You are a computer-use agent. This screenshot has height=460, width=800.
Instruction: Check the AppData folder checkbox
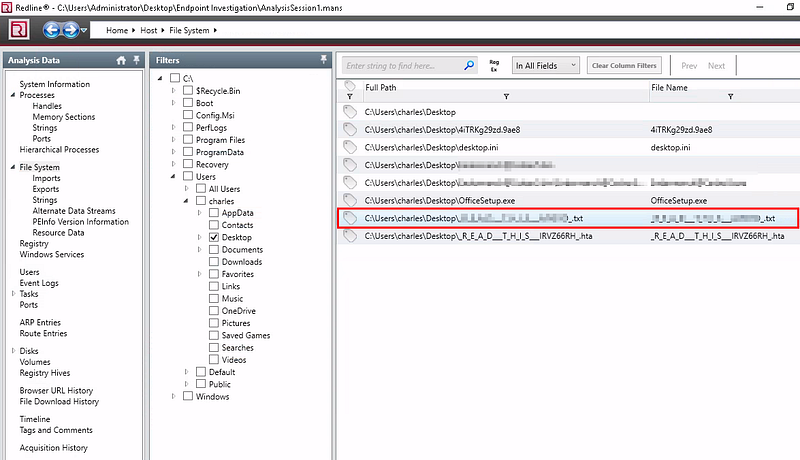pyautogui.click(x=214, y=213)
